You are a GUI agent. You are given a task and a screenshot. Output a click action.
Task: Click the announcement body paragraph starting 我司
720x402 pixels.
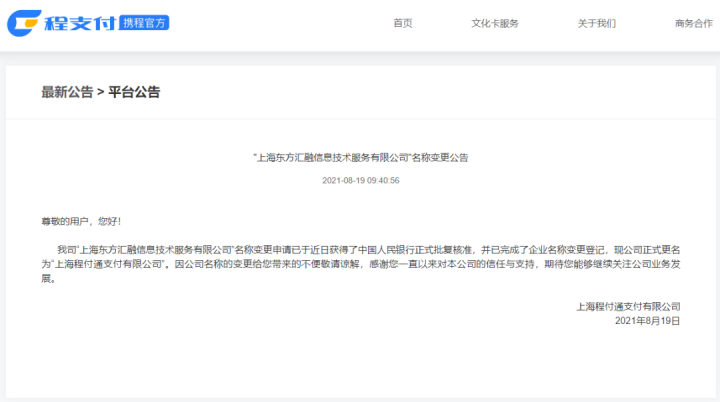click(x=361, y=264)
